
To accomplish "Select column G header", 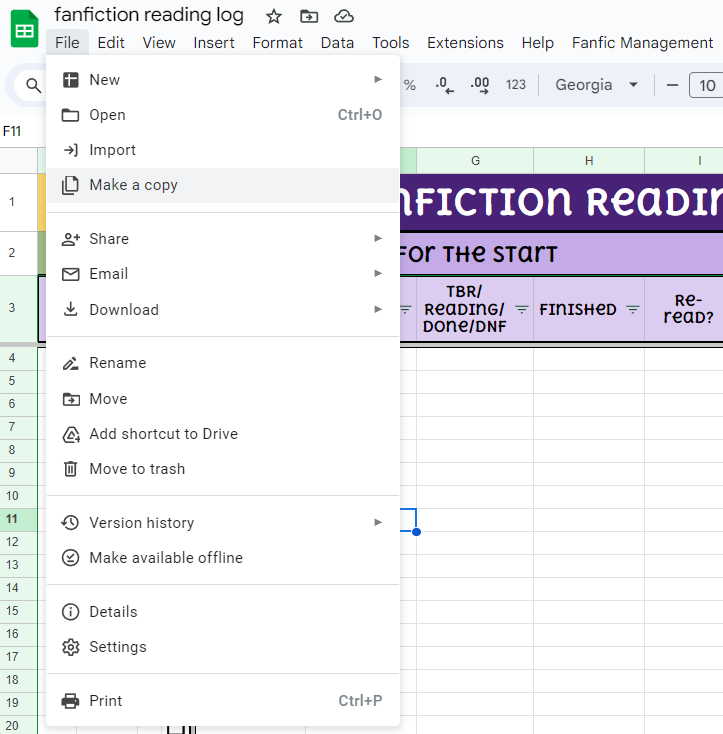I will (x=475, y=161).
